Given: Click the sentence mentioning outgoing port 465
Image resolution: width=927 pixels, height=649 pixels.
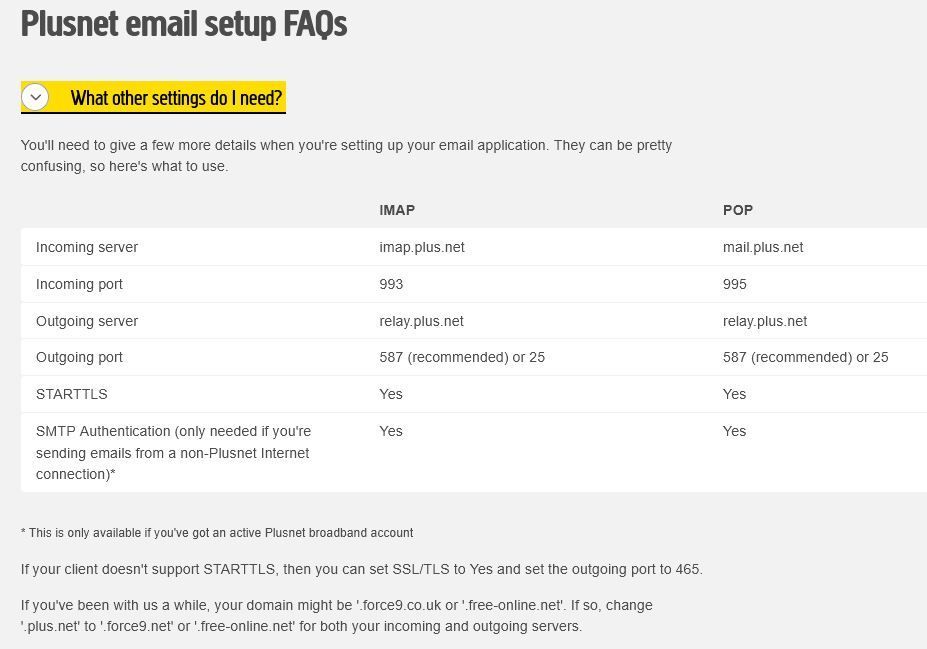Looking at the screenshot, I should (362, 569).
